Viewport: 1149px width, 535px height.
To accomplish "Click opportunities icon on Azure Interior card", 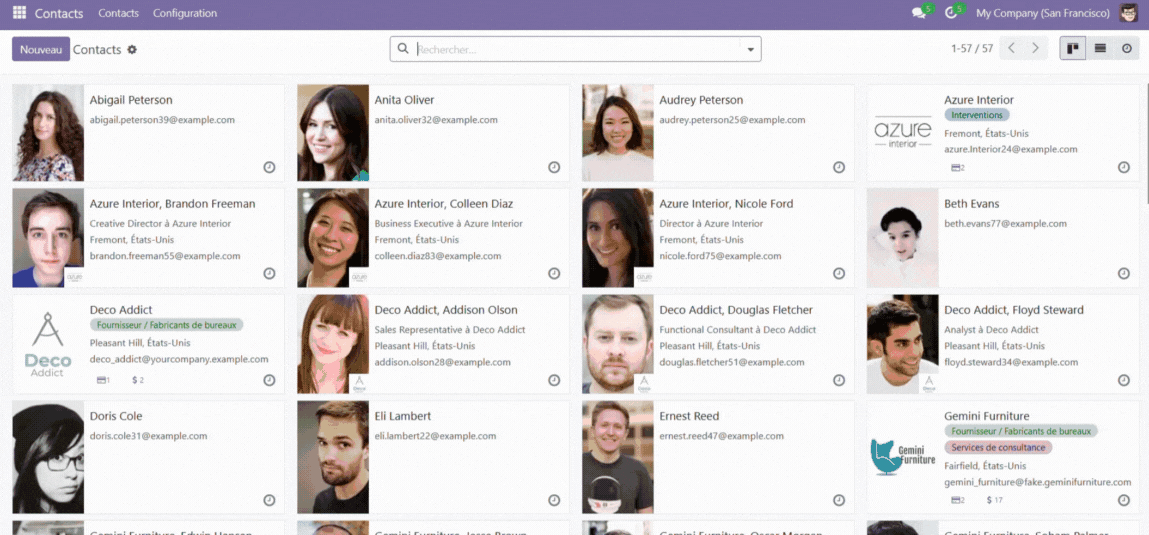I will tap(958, 168).
